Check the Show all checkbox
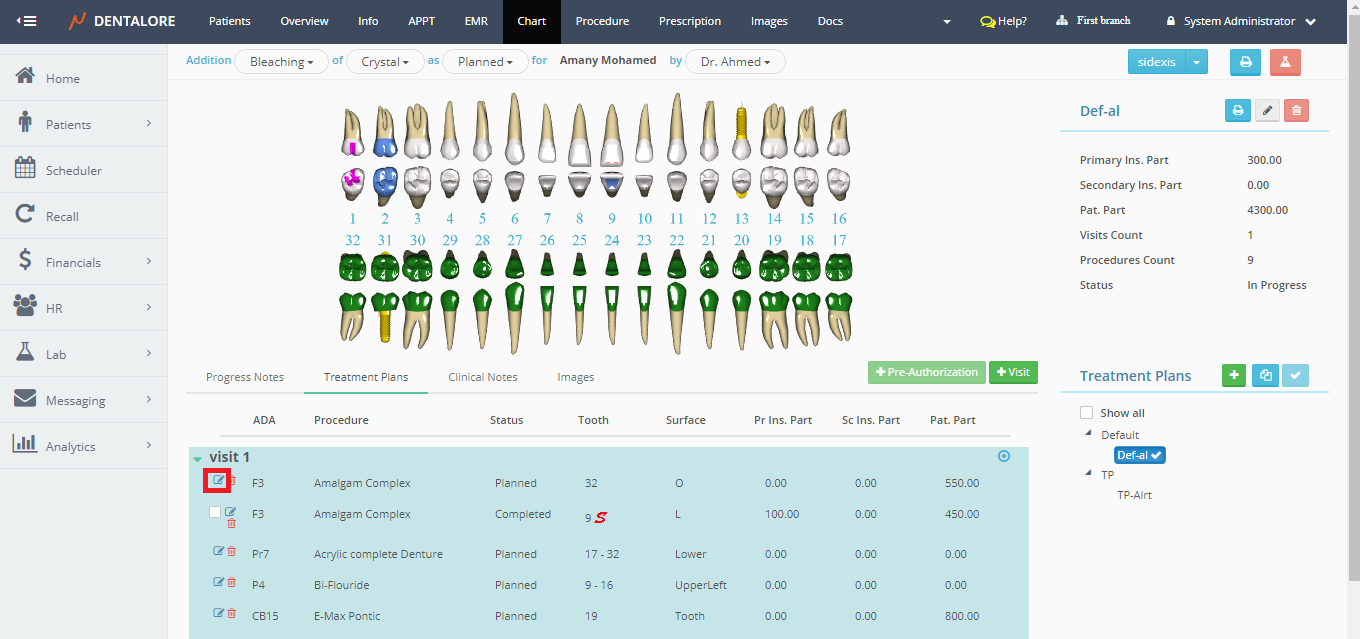This screenshot has height=639, width=1360. (x=1087, y=413)
